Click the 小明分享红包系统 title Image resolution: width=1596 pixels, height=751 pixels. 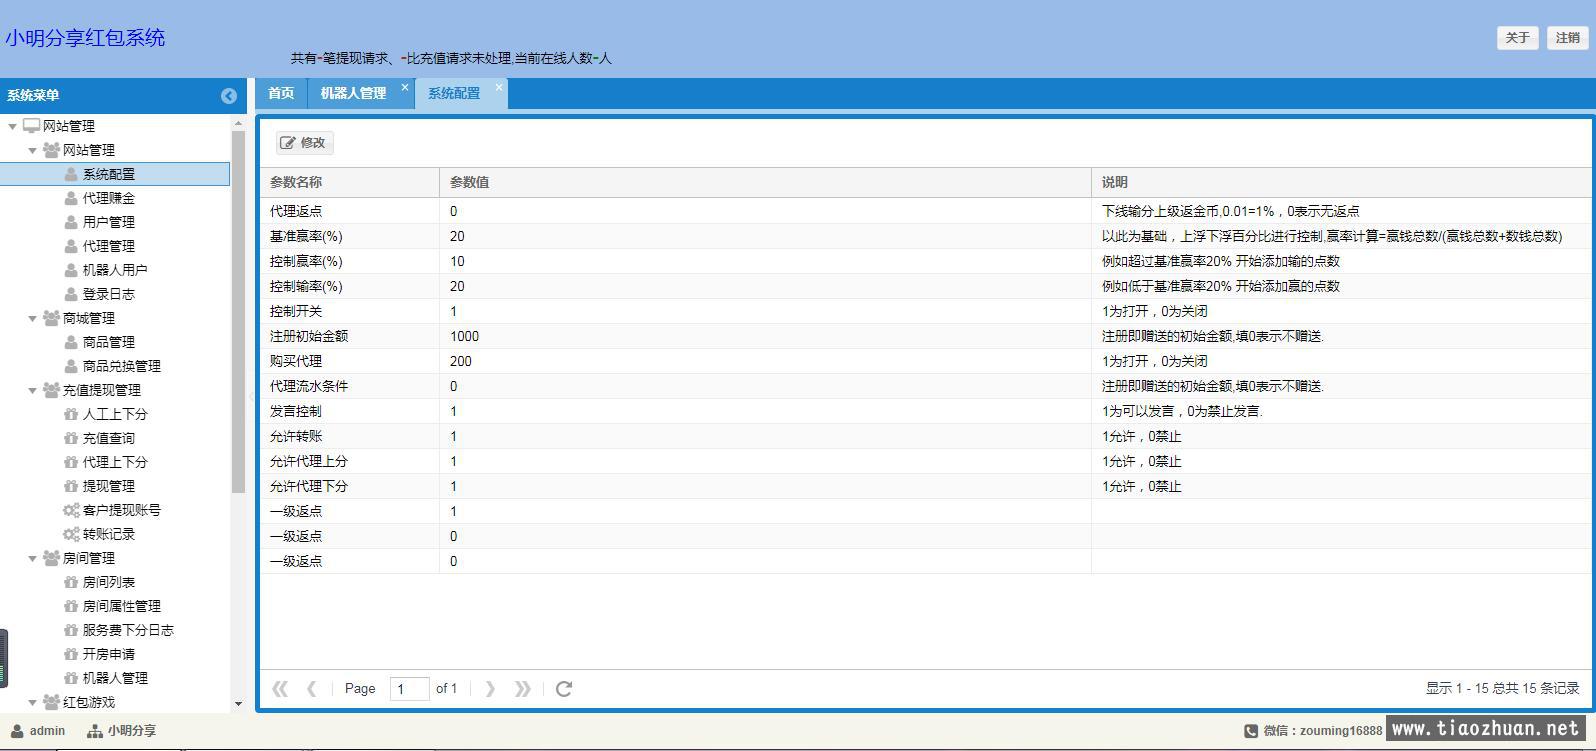[85, 38]
